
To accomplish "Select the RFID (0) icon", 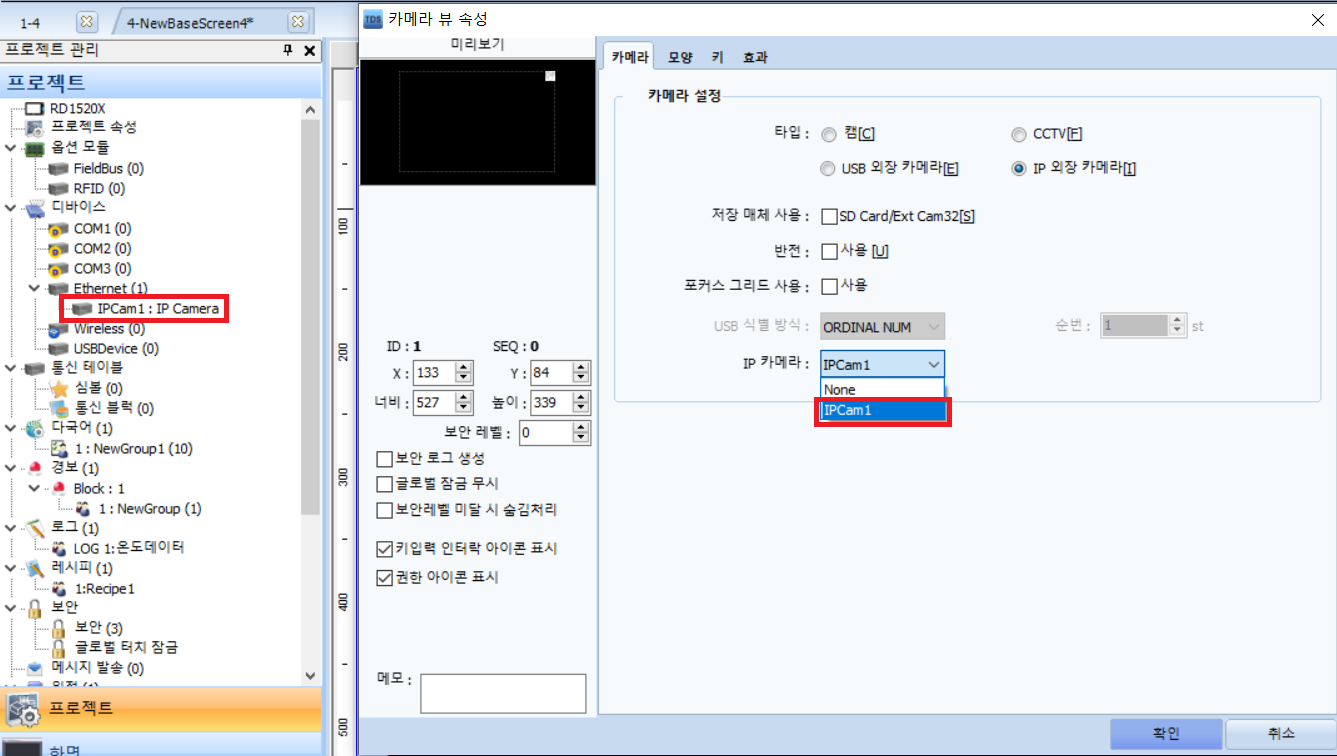I will [58, 188].
